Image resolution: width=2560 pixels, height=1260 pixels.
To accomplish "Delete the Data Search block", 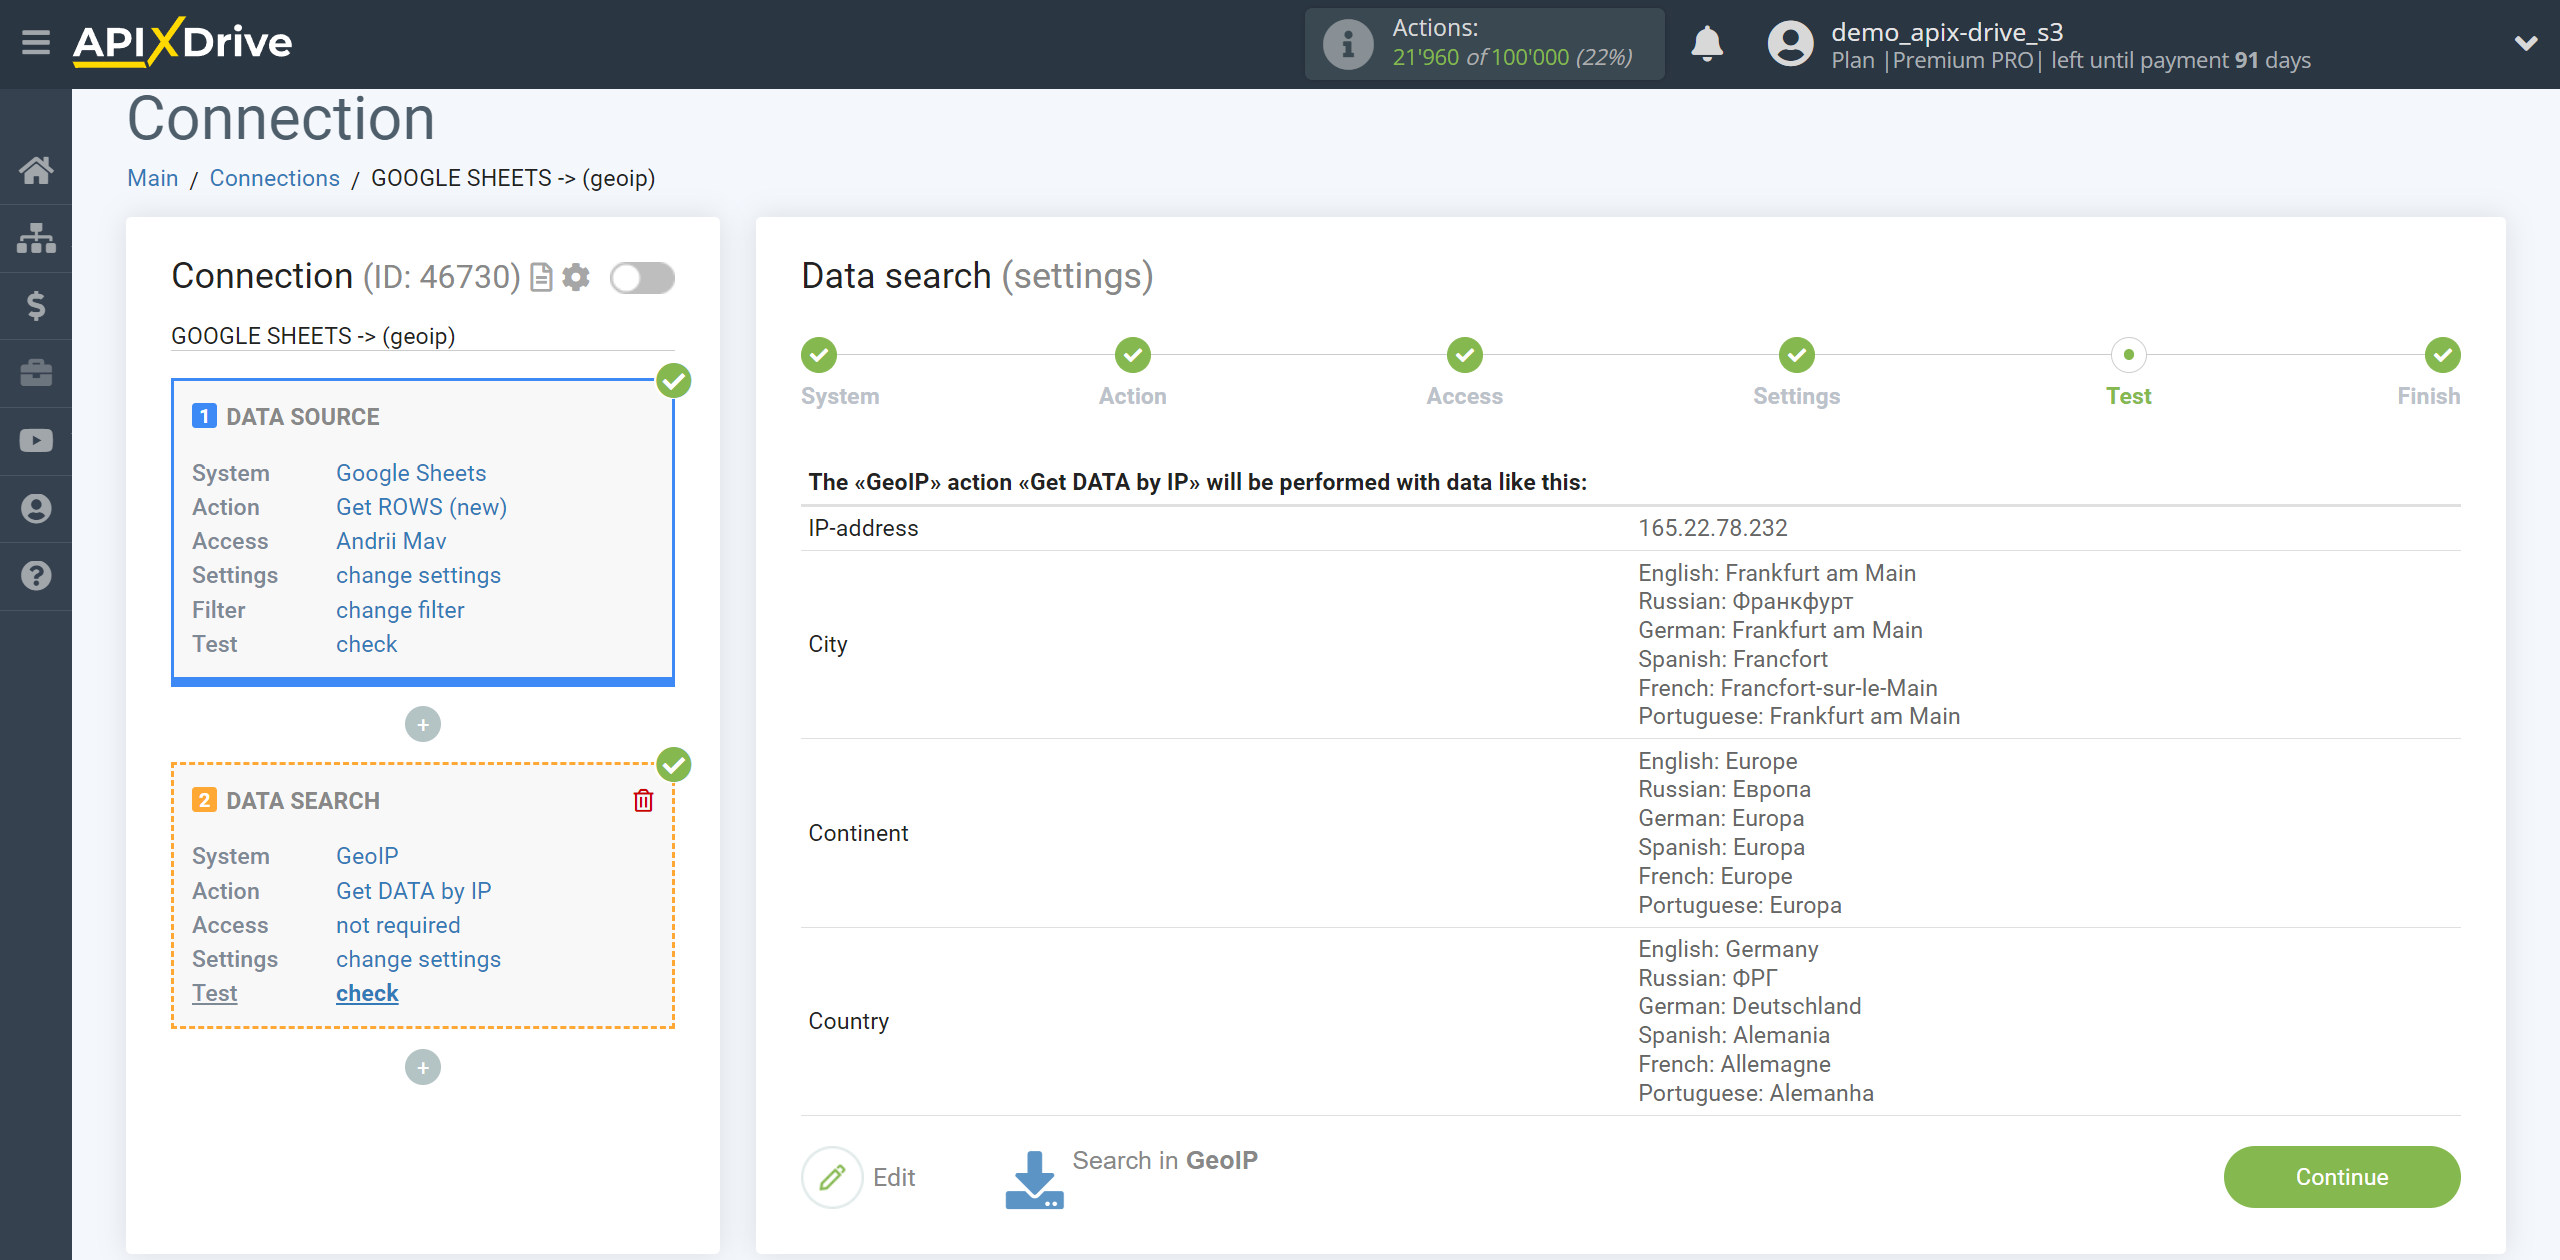I will click(x=643, y=800).
